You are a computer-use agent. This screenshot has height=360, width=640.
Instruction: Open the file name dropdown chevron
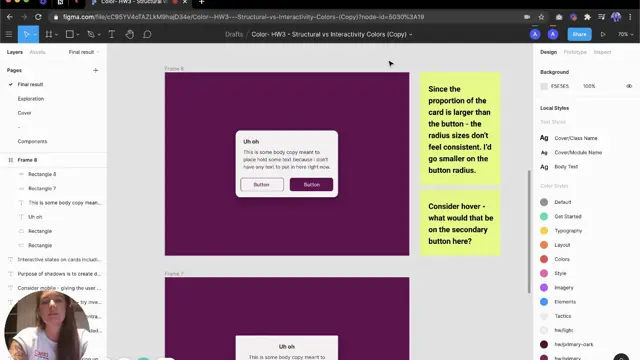coord(411,35)
